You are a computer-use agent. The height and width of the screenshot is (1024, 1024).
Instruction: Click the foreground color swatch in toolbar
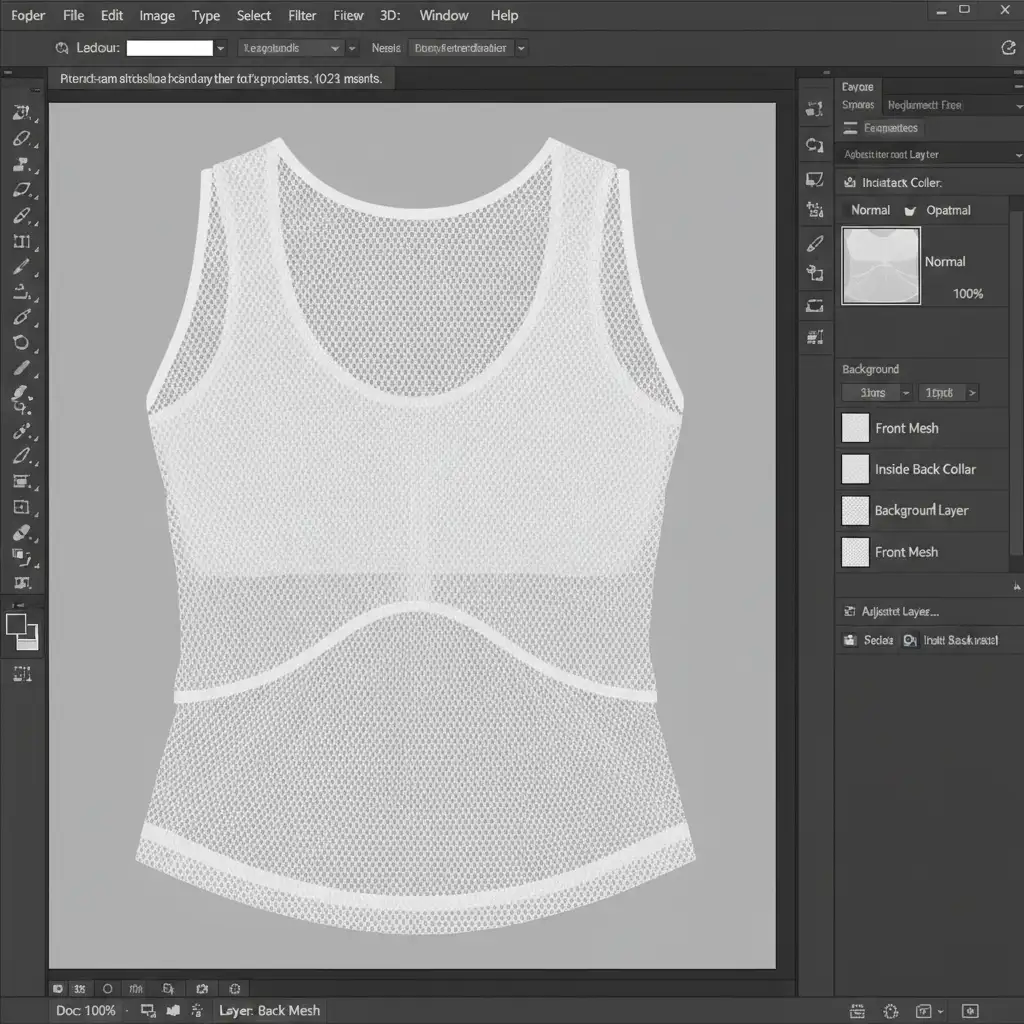coord(17,625)
